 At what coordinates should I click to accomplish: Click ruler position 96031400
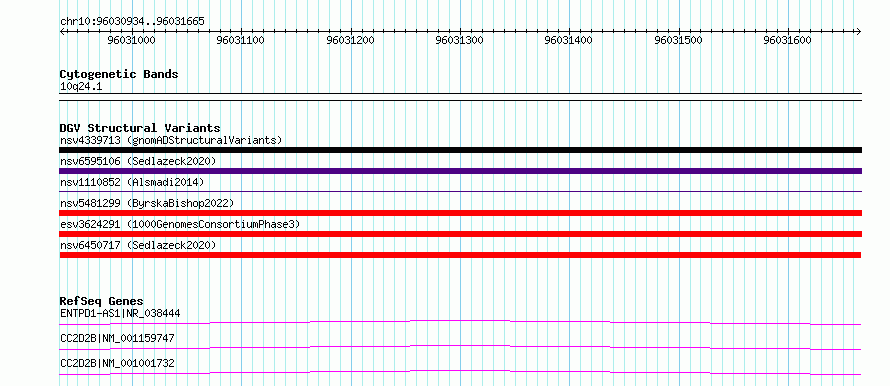[569, 40]
